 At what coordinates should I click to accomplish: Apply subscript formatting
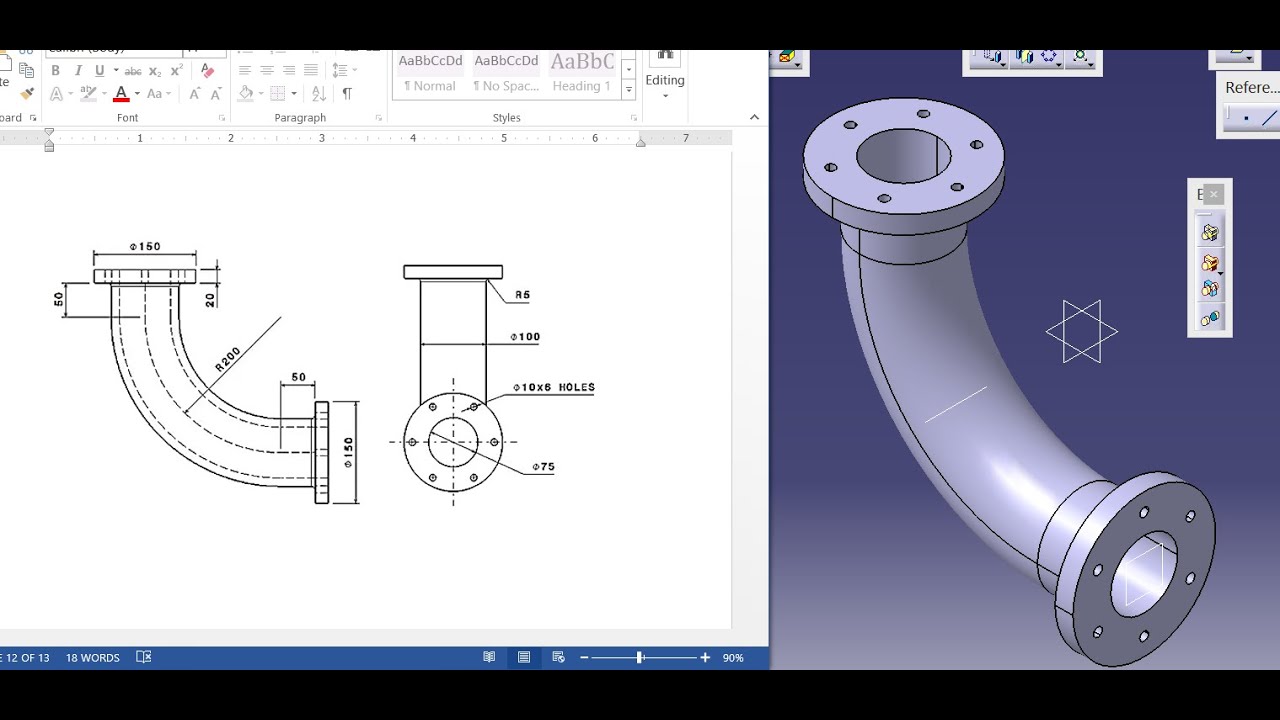[x=155, y=71]
